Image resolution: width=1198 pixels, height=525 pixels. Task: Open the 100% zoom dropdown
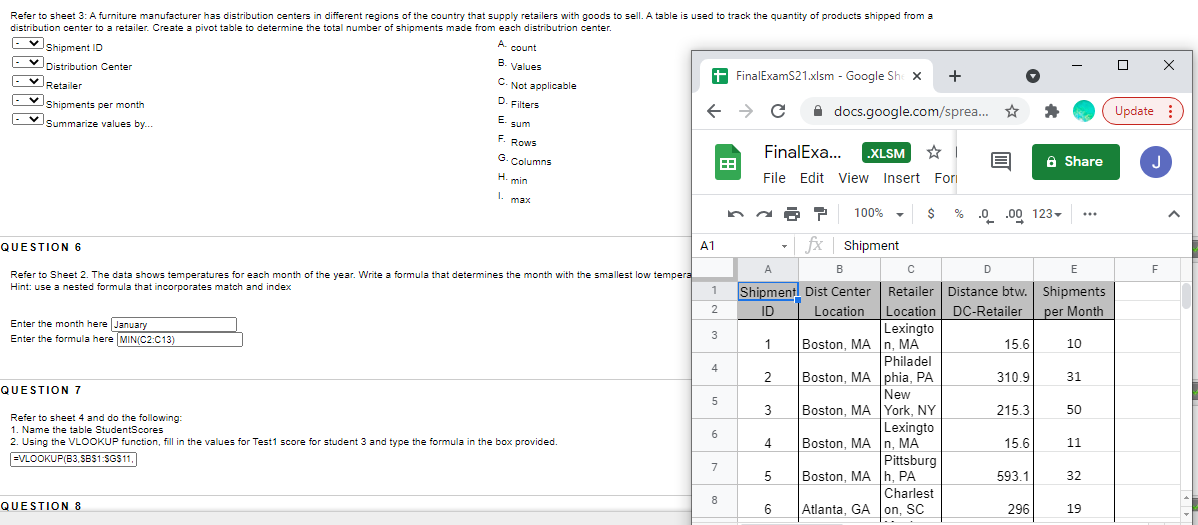879,214
